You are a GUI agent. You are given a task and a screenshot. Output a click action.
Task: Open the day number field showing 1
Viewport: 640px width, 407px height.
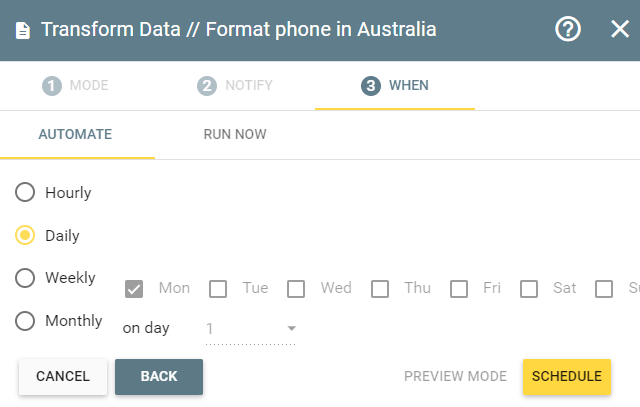[x=251, y=329]
